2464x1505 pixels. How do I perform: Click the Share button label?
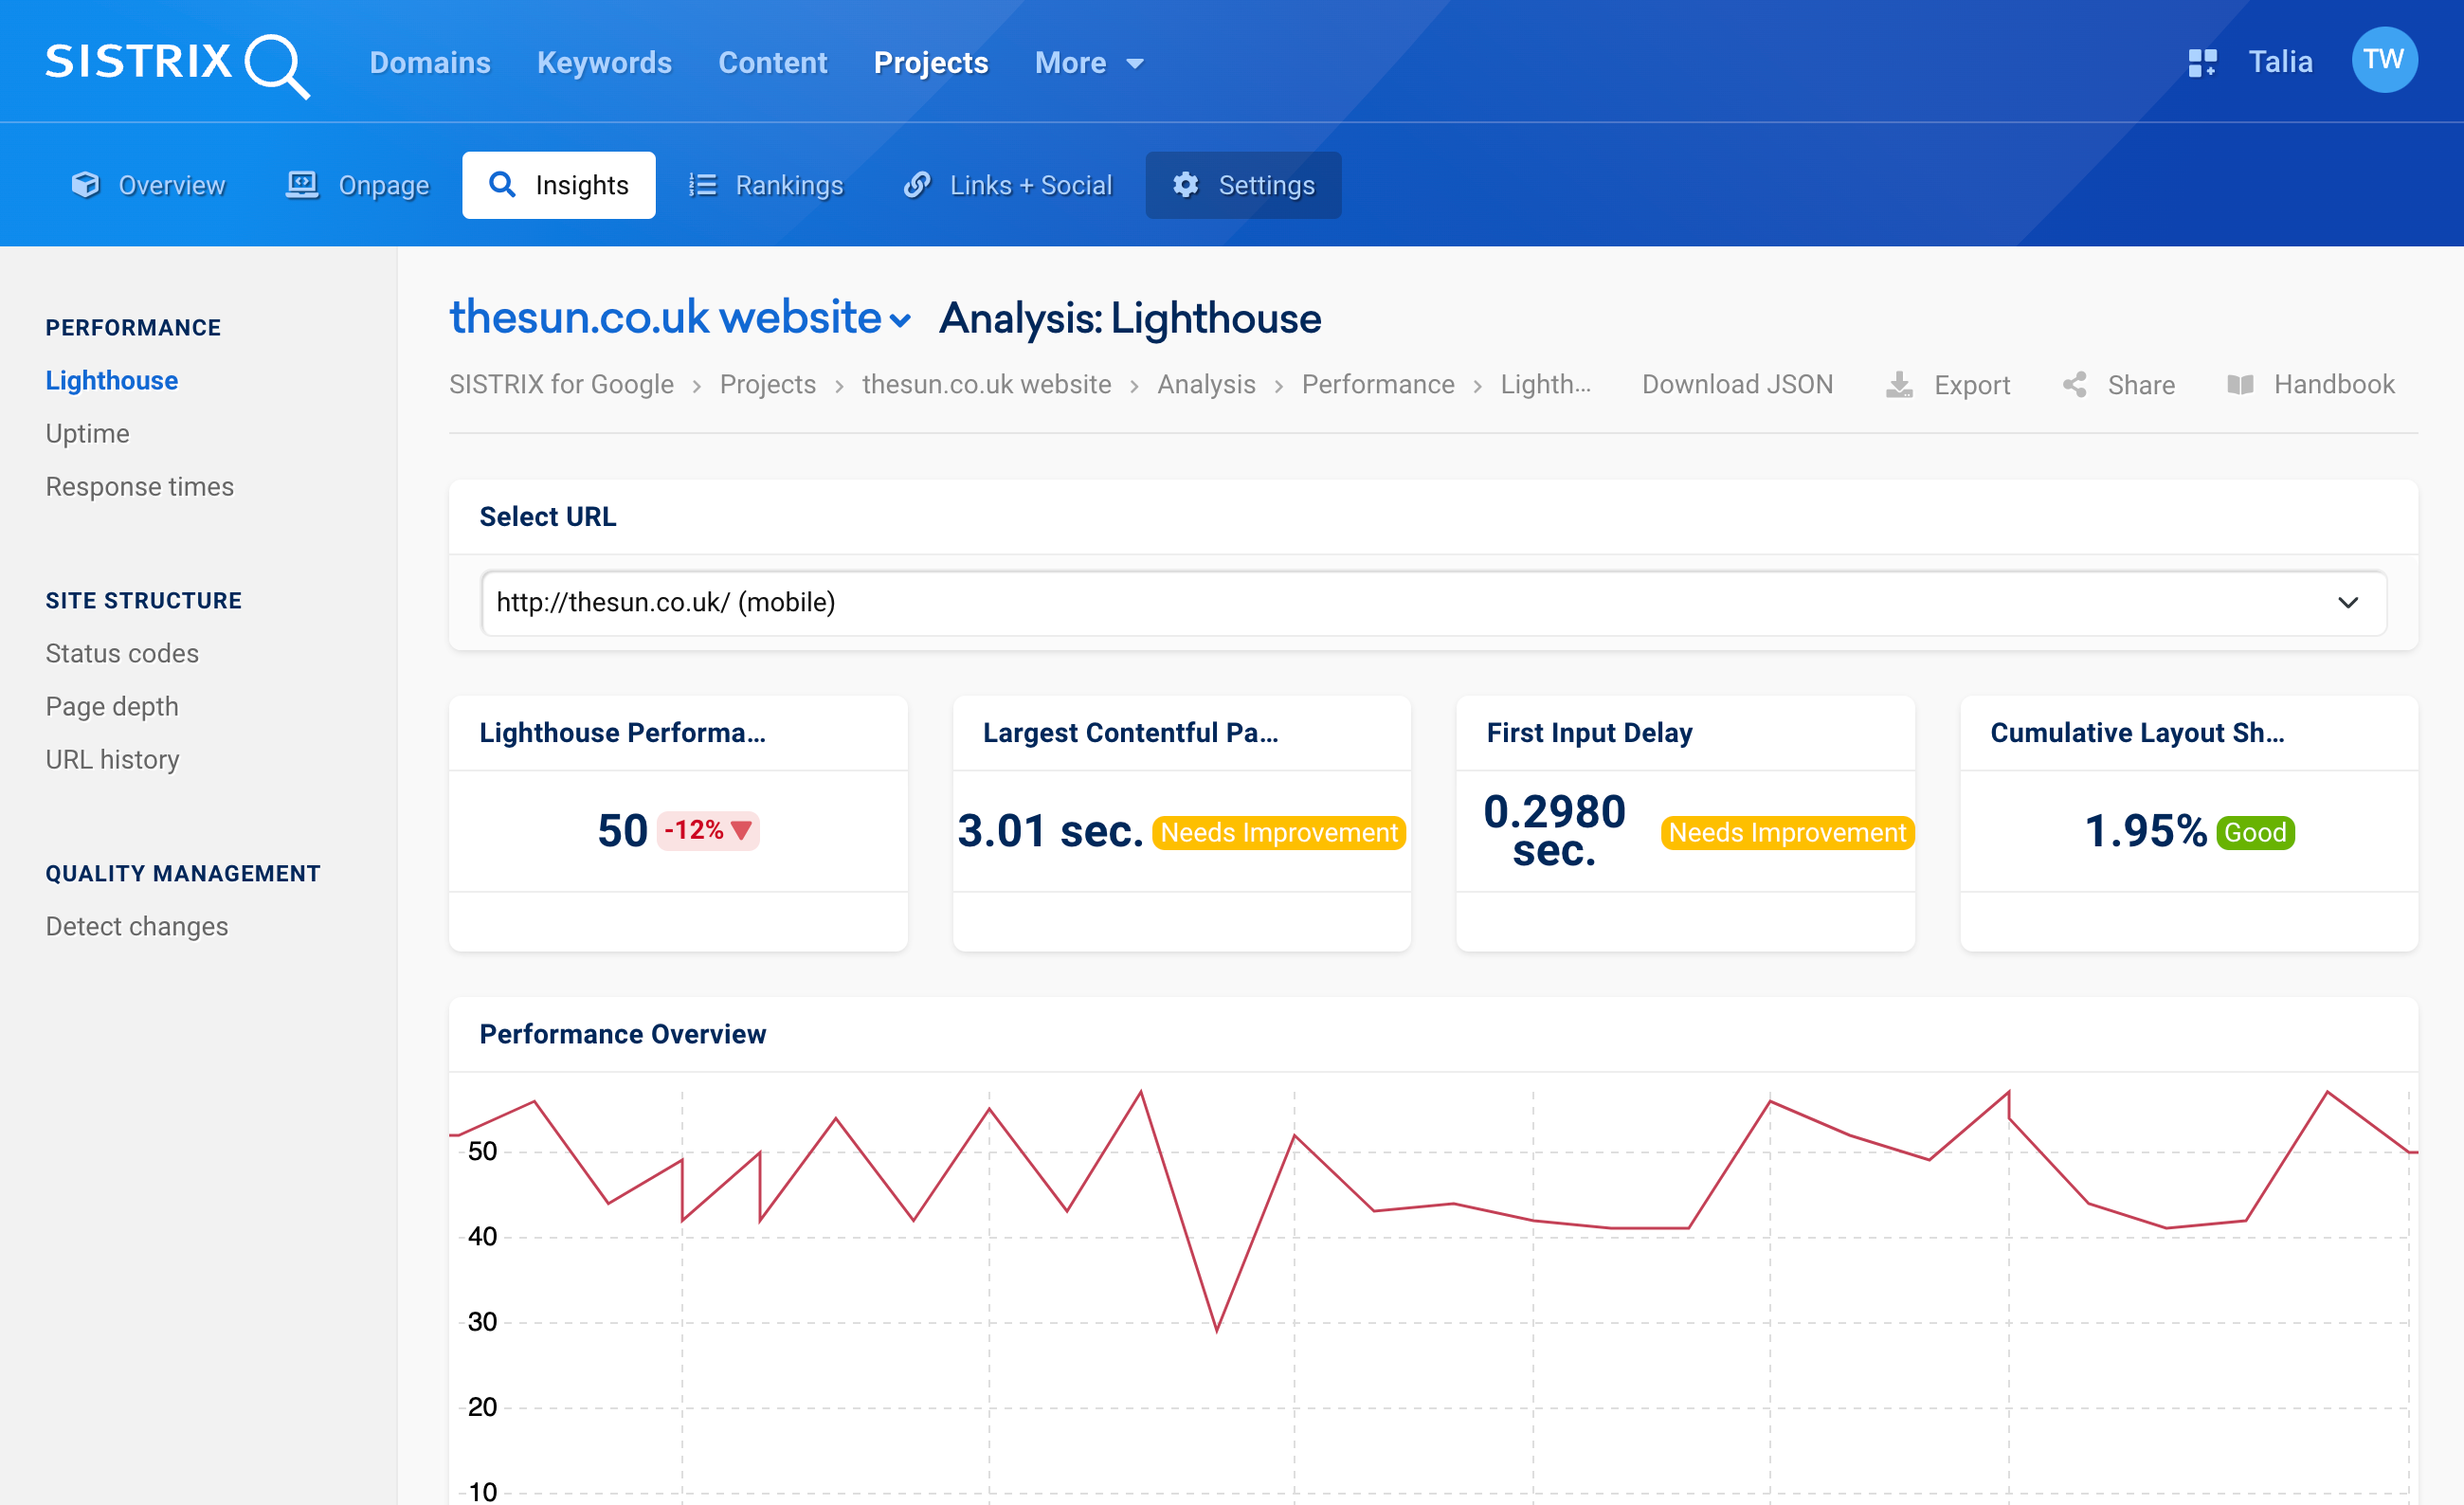2141,385
